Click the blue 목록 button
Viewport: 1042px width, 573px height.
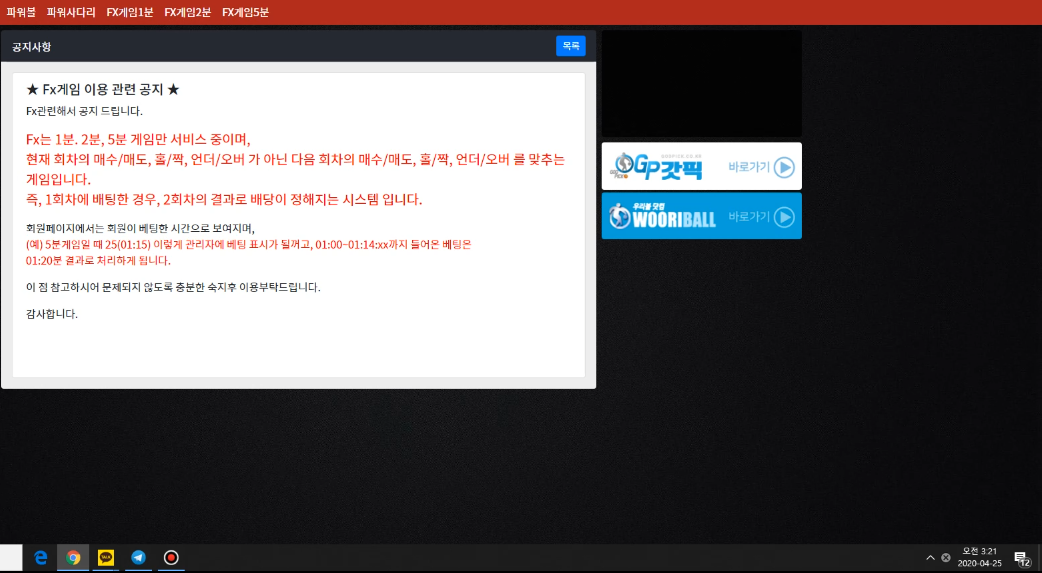click(x=571, y=46)
